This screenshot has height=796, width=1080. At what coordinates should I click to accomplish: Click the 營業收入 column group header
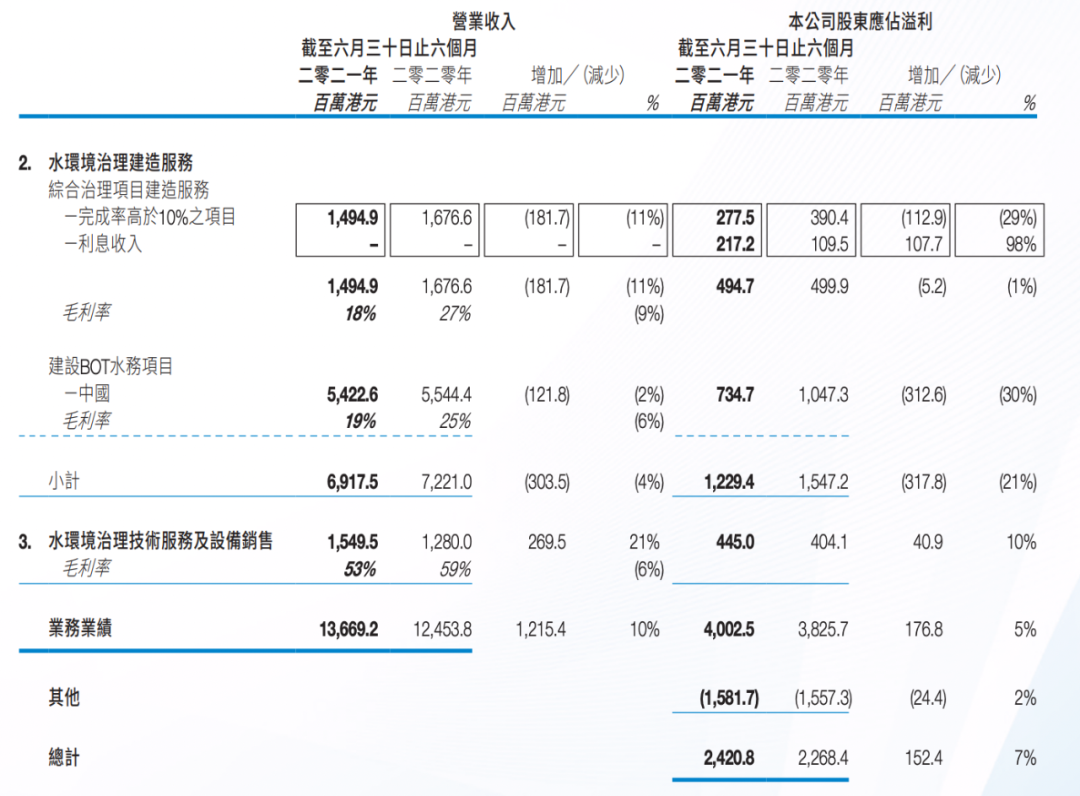click(483, 20)
